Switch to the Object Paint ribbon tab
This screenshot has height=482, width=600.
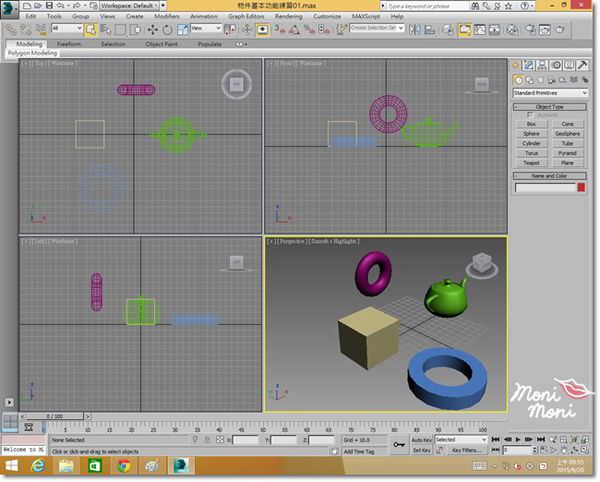pos(160,44)
